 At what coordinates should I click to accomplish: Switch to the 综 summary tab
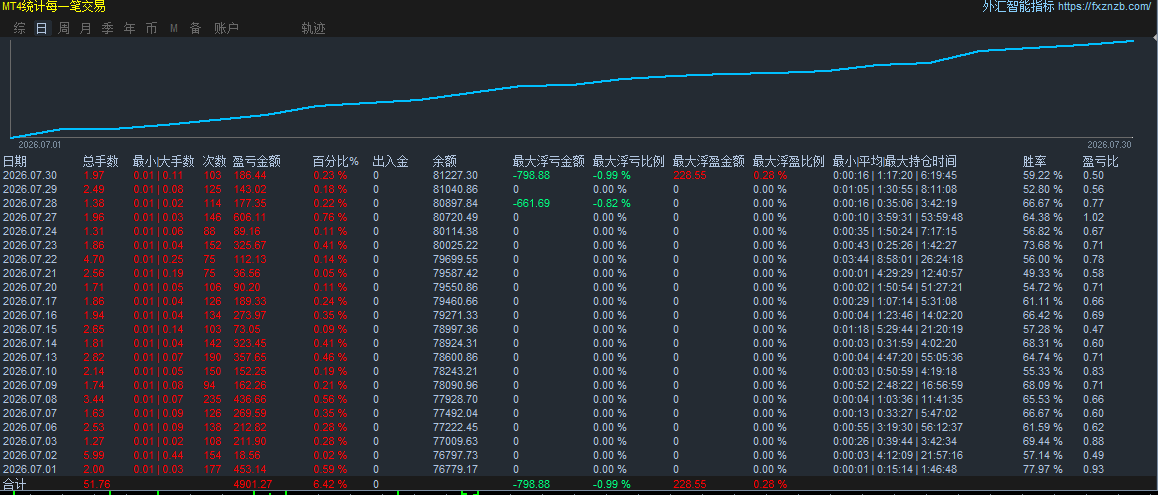click(x=19, y=29)
